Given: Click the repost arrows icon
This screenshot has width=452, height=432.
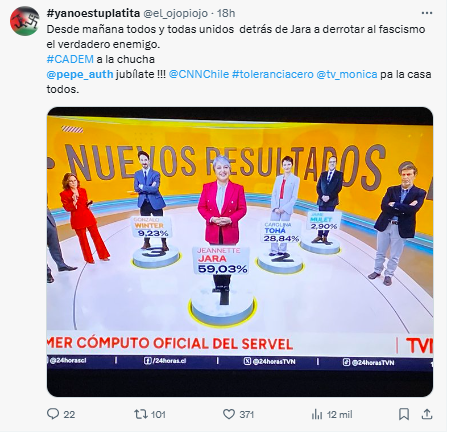Looking at the screenshot, I should [x=139, y=414].
